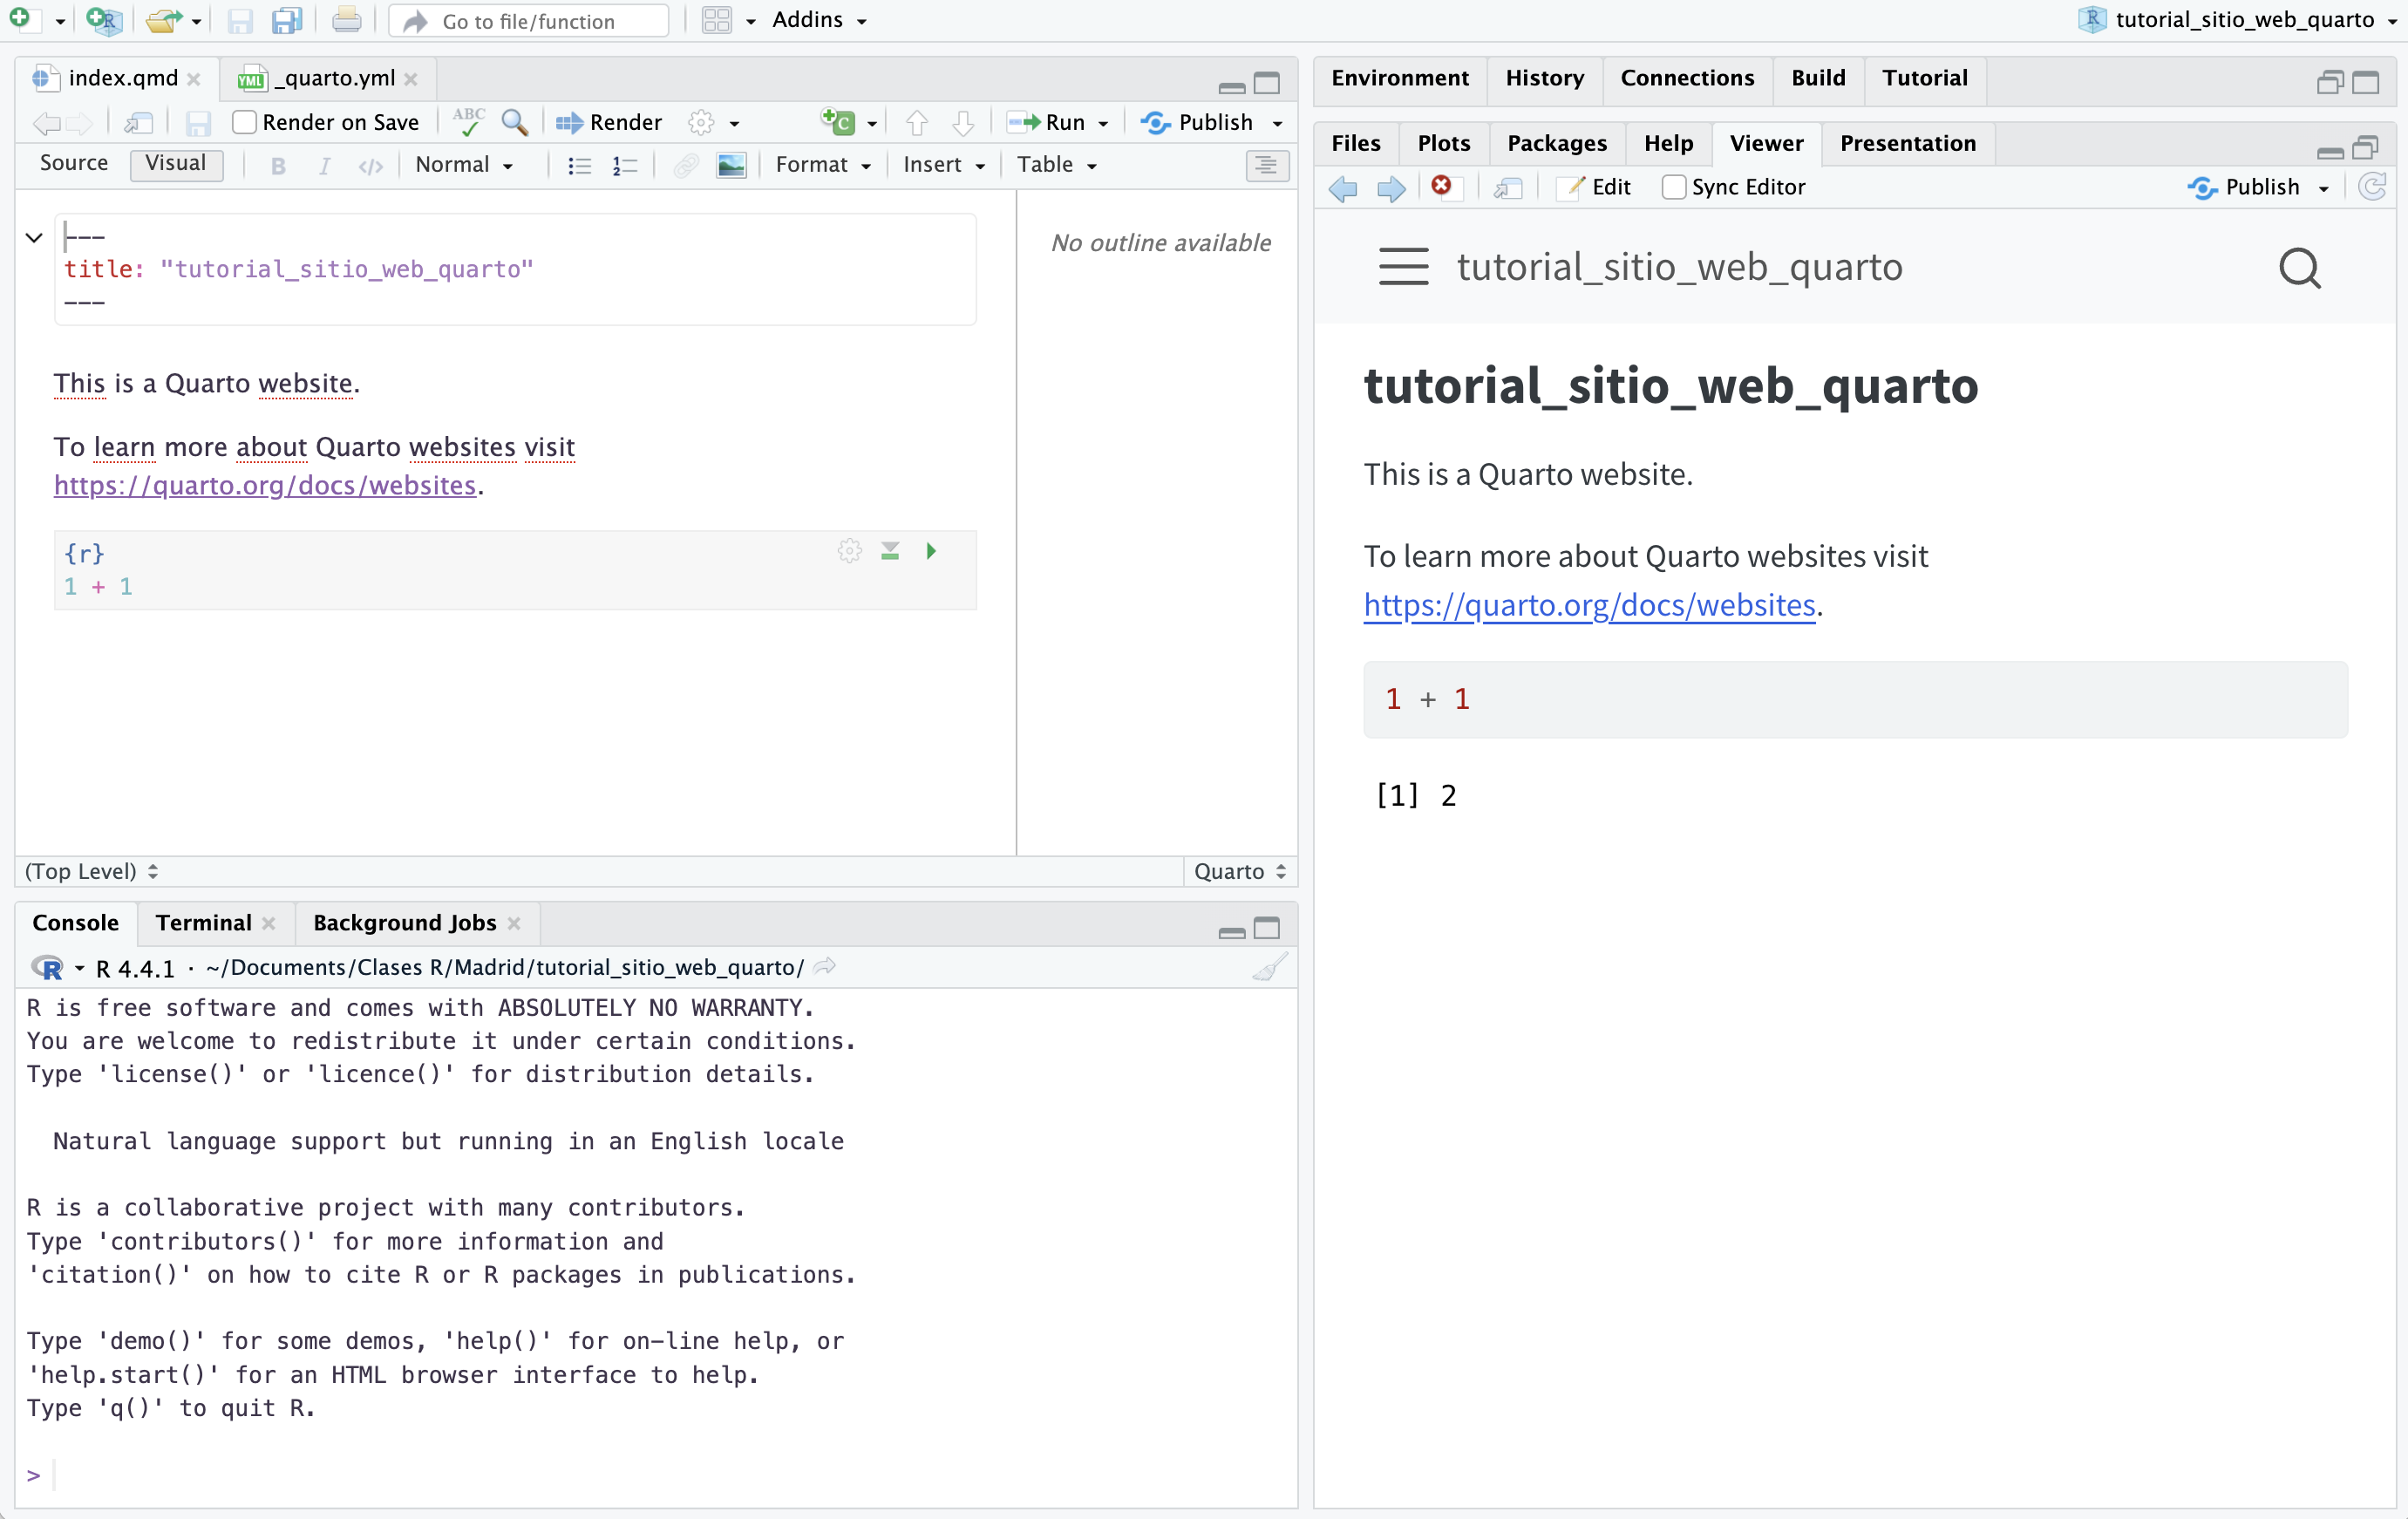Open the Insert menu dropdown
Image resolution: width=2408 pixels, height=1519 pixels.
click(944, 165)
